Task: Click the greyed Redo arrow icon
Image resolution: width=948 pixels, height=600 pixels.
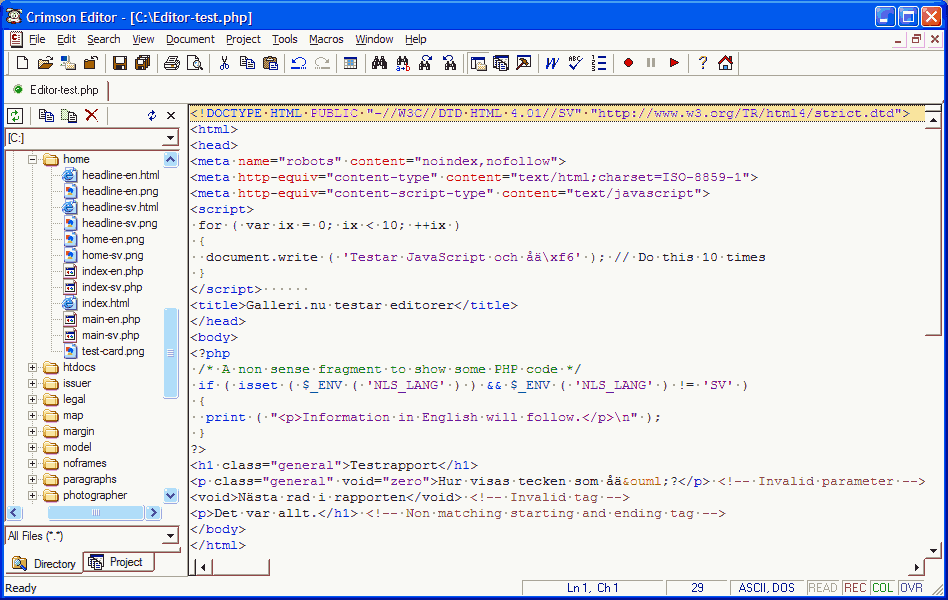Action: tap(322, 63)
